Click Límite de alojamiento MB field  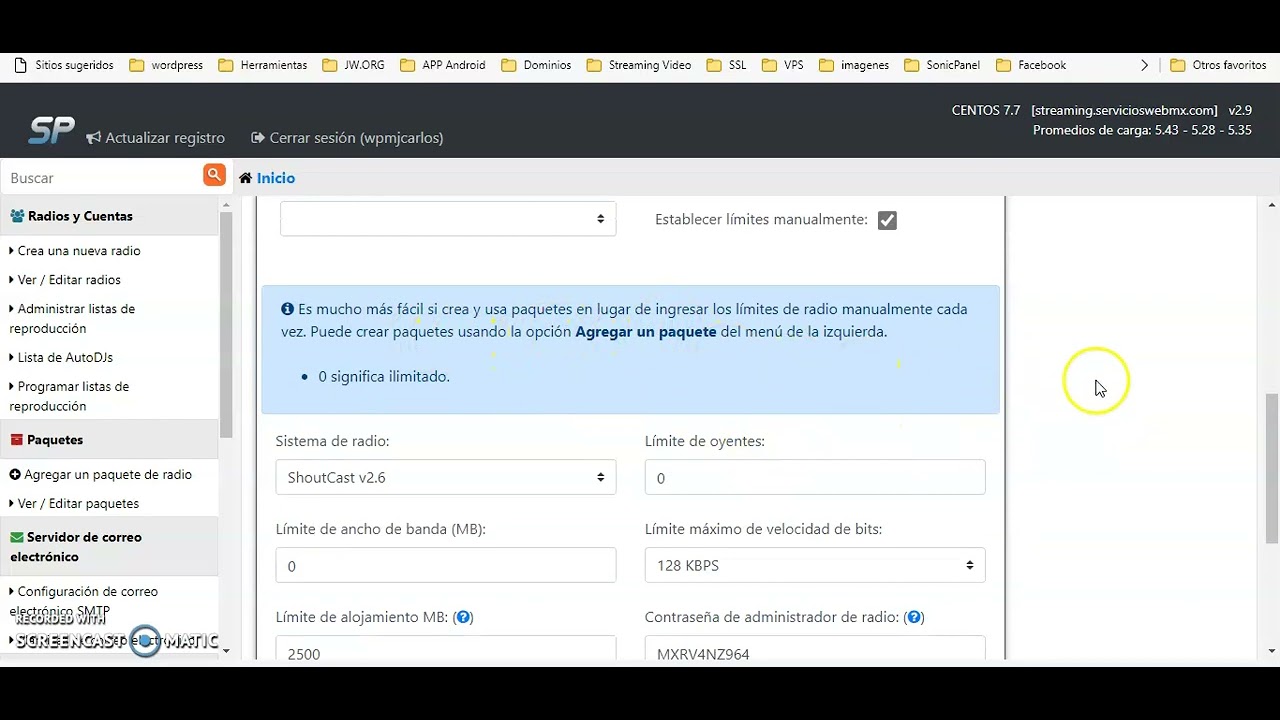446,648
